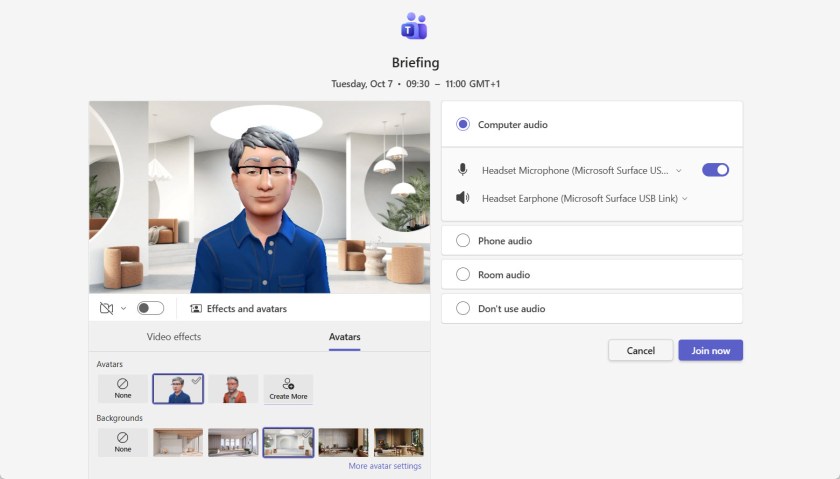
Task: Turn on the camera toggle switch
Action: (150, 308)
